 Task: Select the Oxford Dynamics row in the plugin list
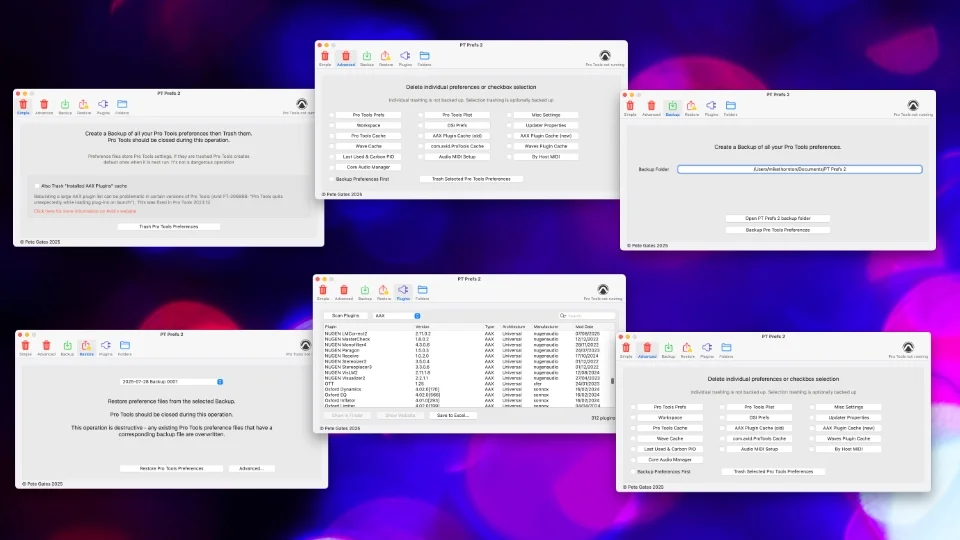[468, 389]
